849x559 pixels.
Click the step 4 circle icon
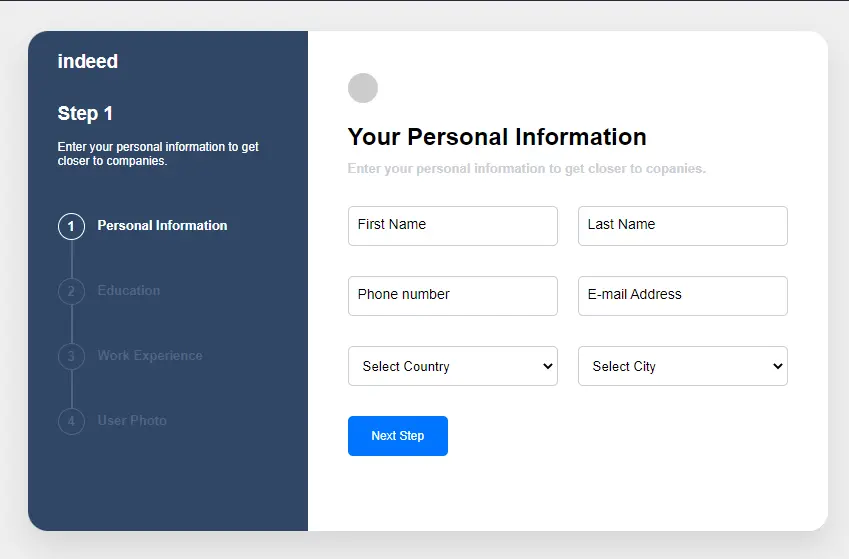pyautogui.click(x=71, y=421)
